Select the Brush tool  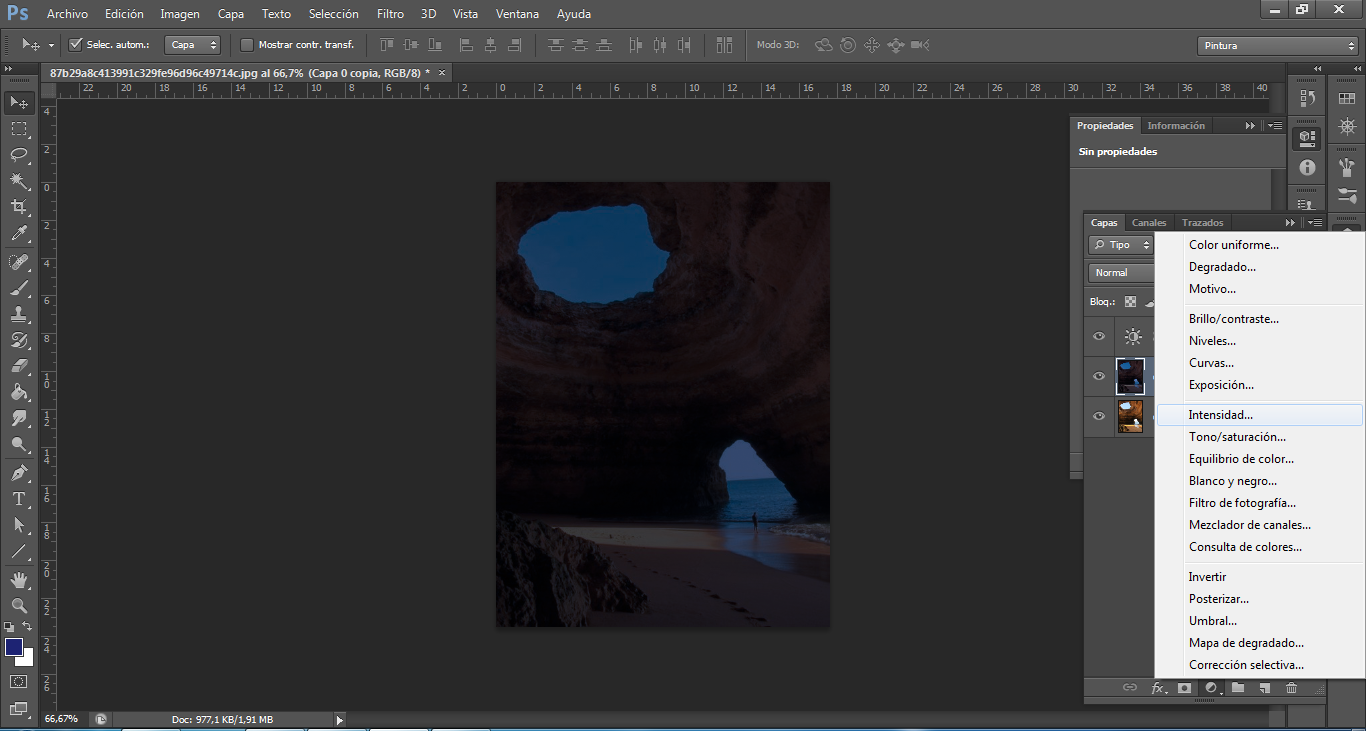pos(19,288)
